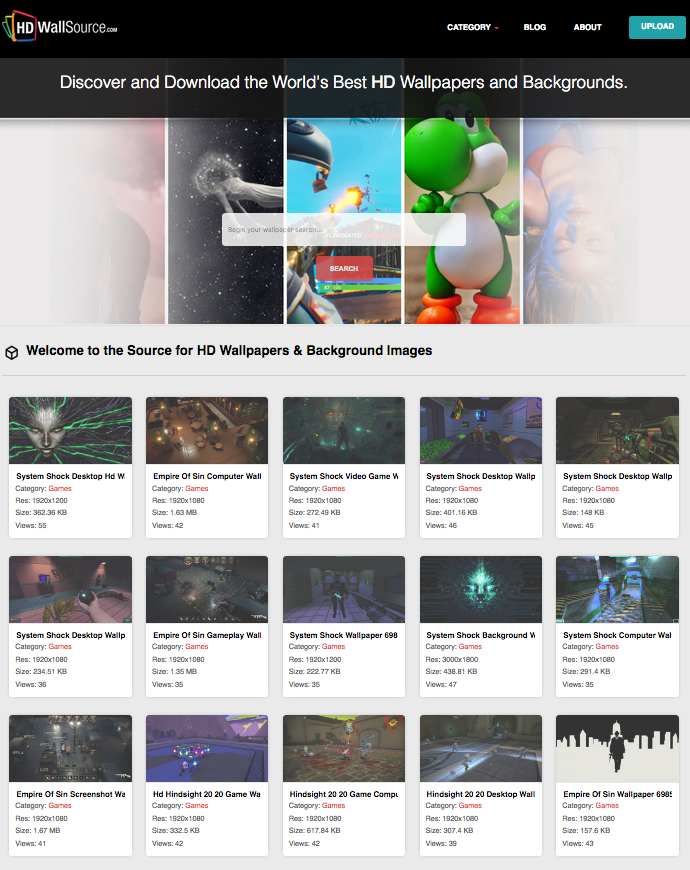690x870 pixels.
Task: Click the System Shock Video Game title
Action: click(x=344, y=476)
